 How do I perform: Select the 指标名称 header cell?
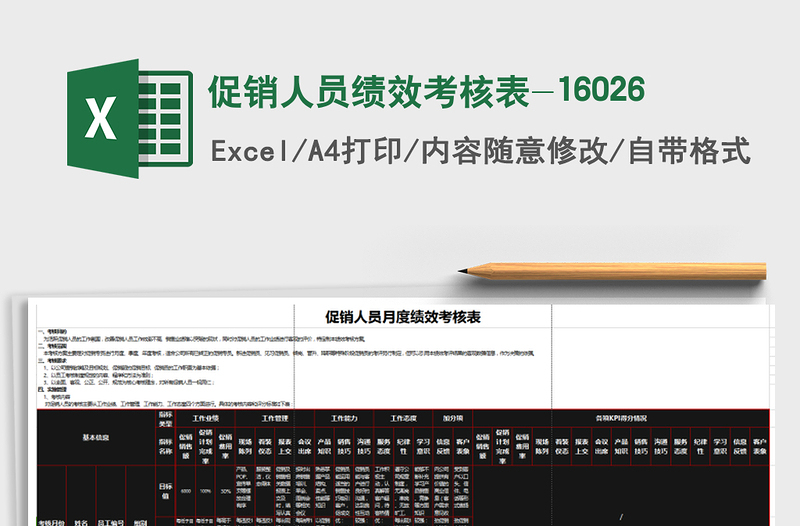point(165,446)
